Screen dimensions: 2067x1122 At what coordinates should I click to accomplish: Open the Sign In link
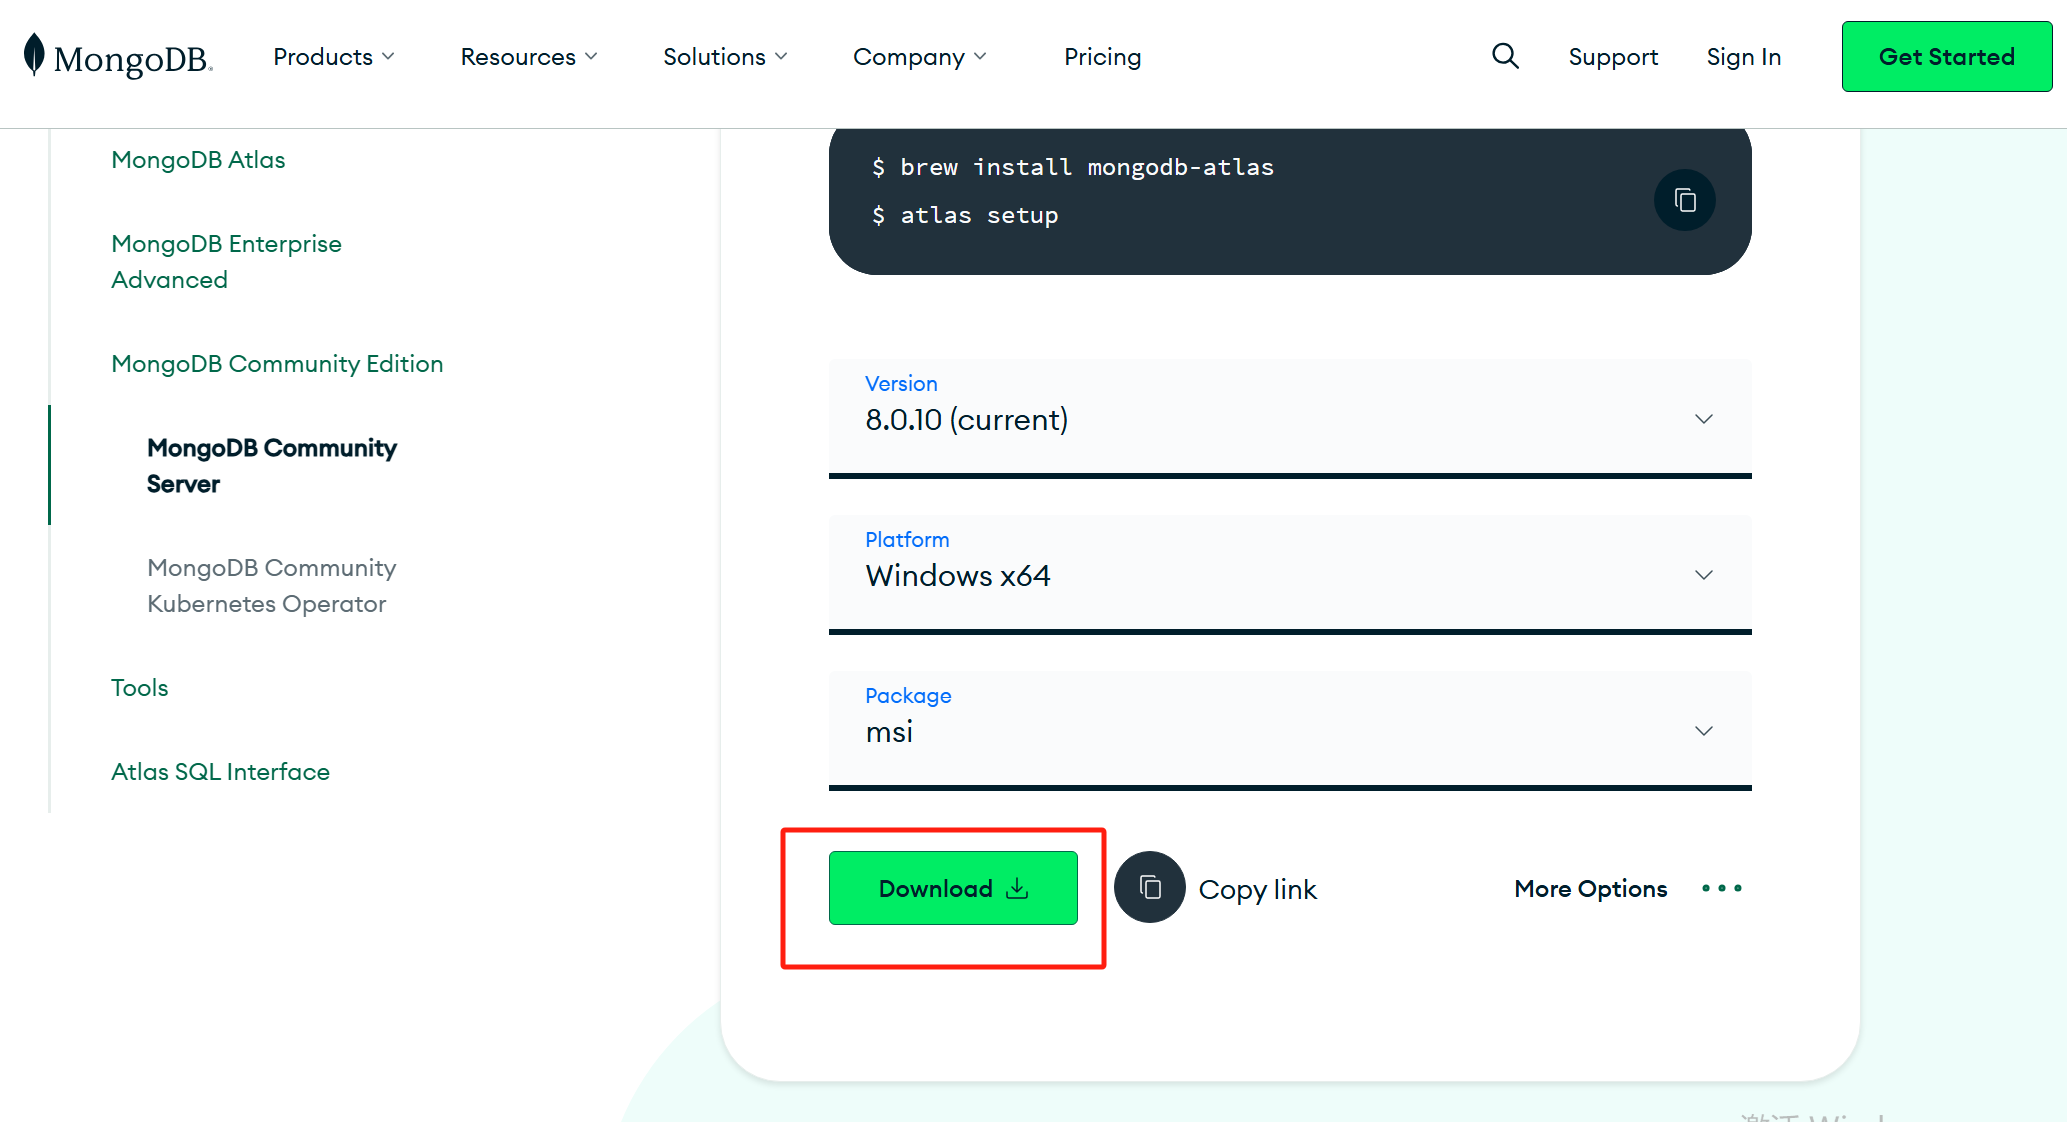point(1743,57)
